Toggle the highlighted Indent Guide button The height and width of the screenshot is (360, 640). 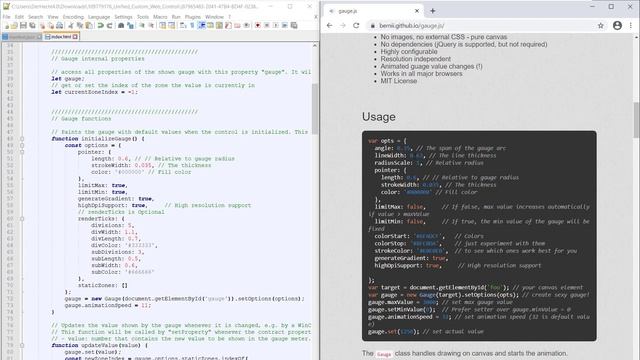202,25
